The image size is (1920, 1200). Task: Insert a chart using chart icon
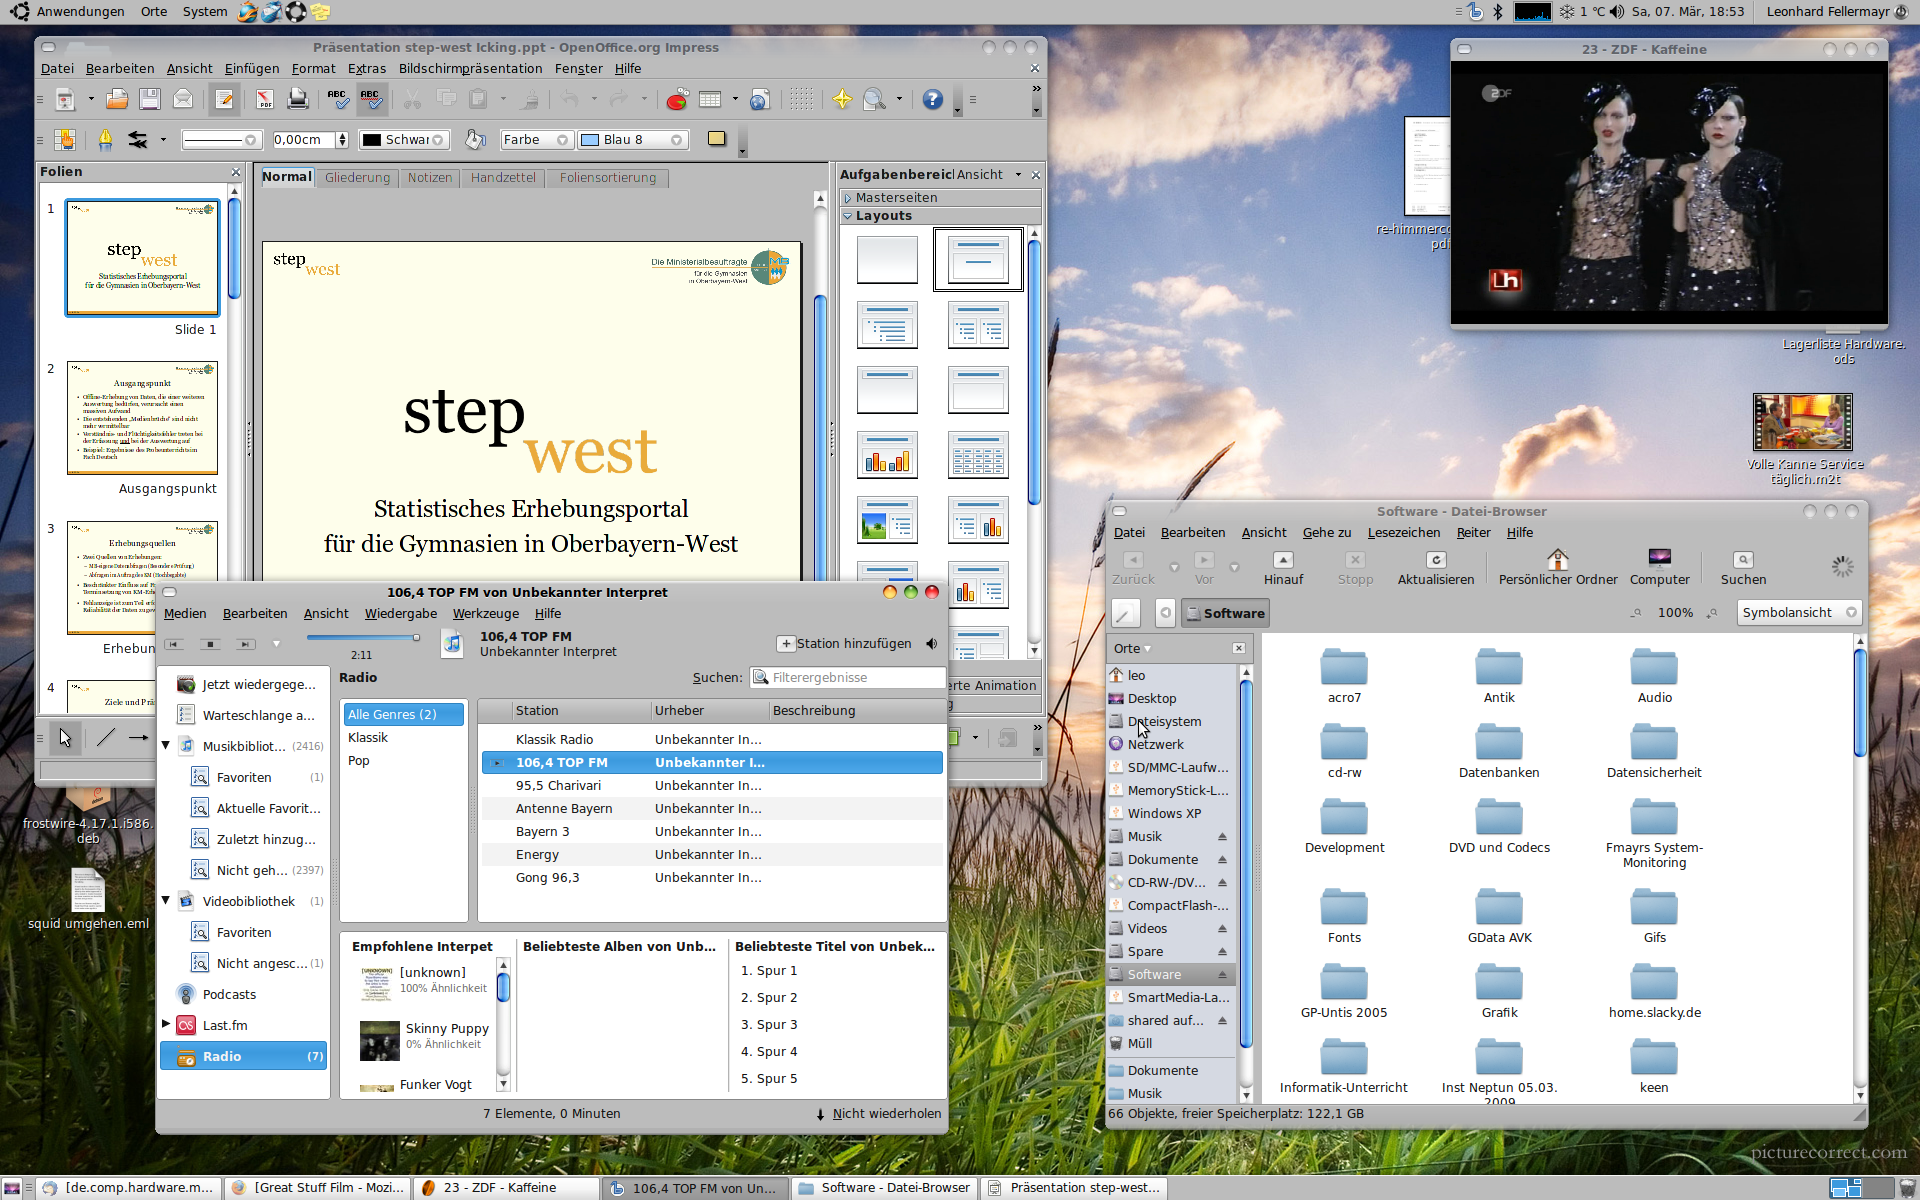677,99
